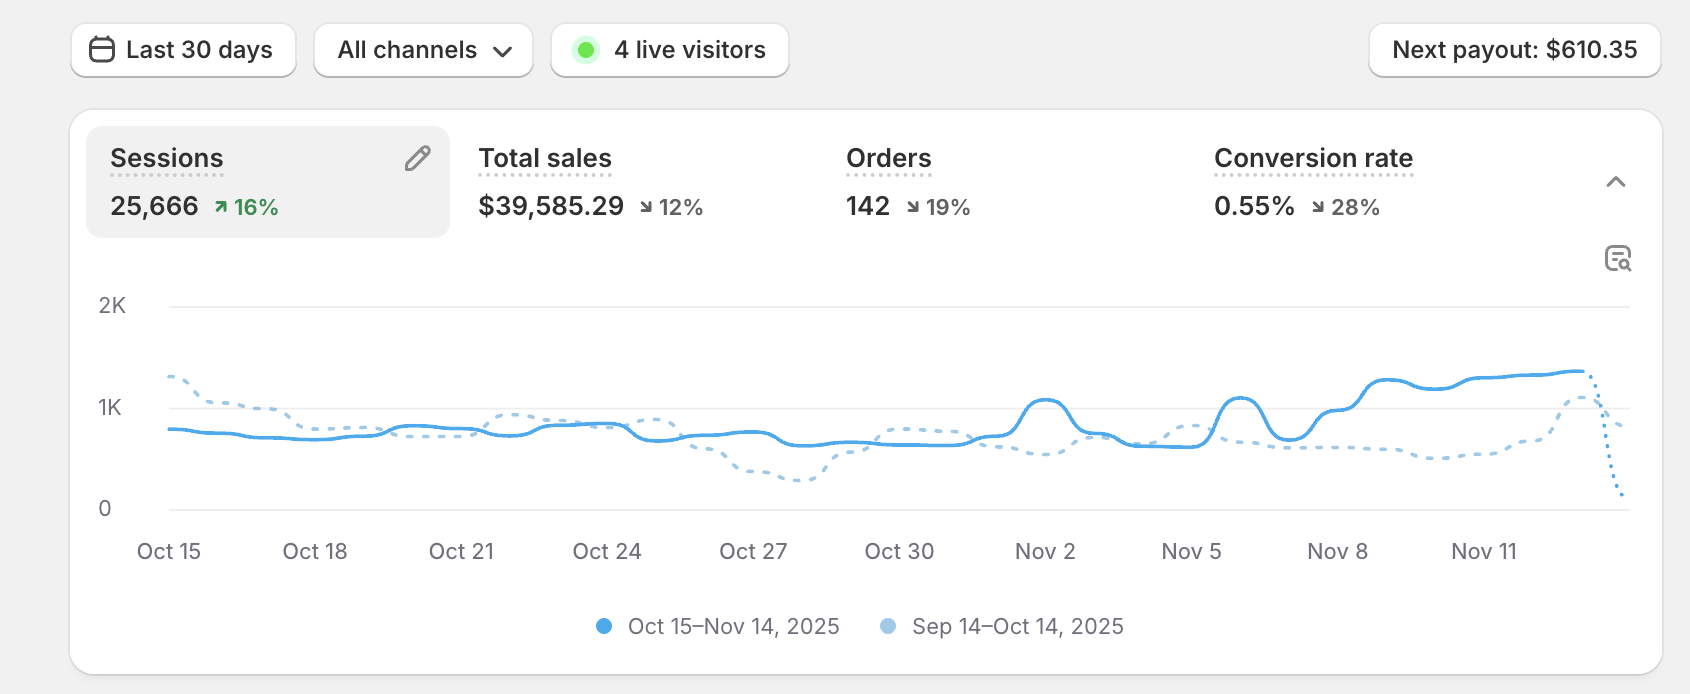
Task: Open the All channels dropdown
Action: (423, 49)
